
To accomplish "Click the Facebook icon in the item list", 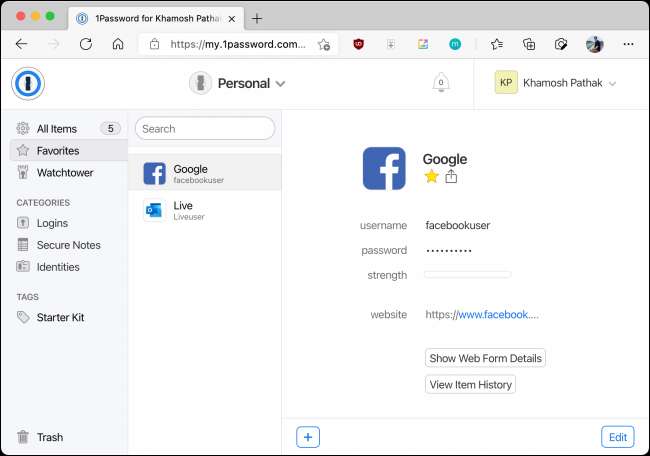I will tap(154, 173).
